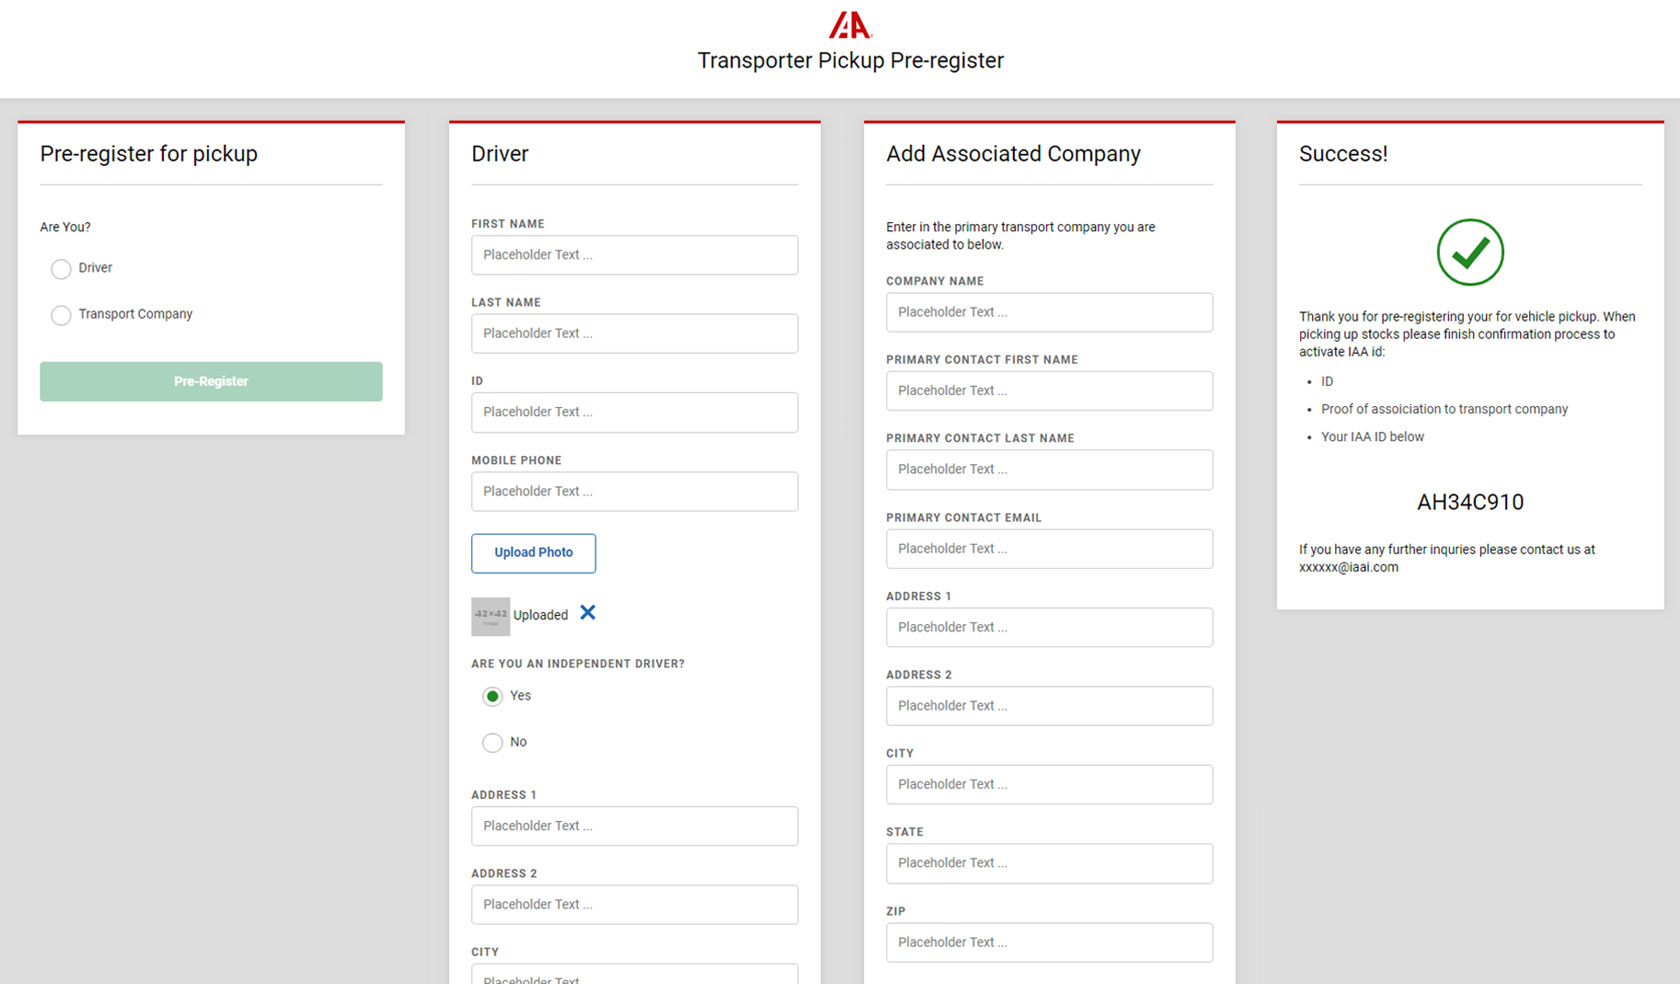Click the Company Name input field

[1049, 312]
